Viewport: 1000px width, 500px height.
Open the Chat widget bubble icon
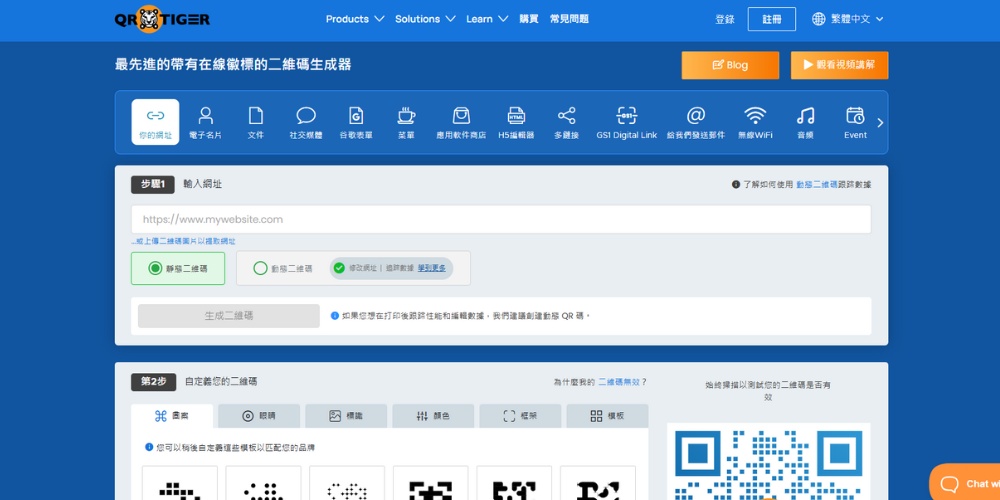(950, 483)
